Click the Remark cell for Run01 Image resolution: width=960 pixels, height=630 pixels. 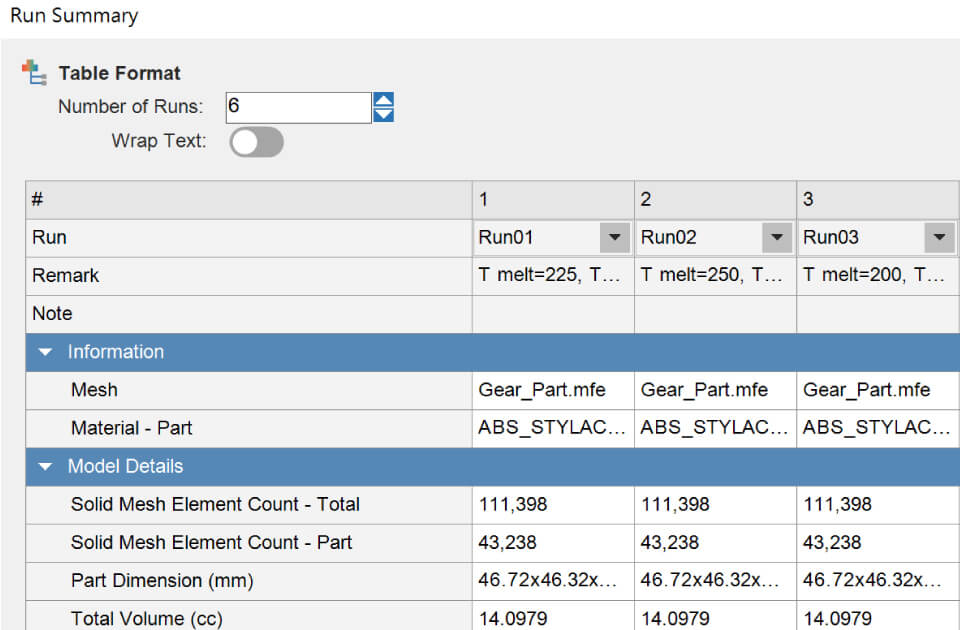click(552, 276)
